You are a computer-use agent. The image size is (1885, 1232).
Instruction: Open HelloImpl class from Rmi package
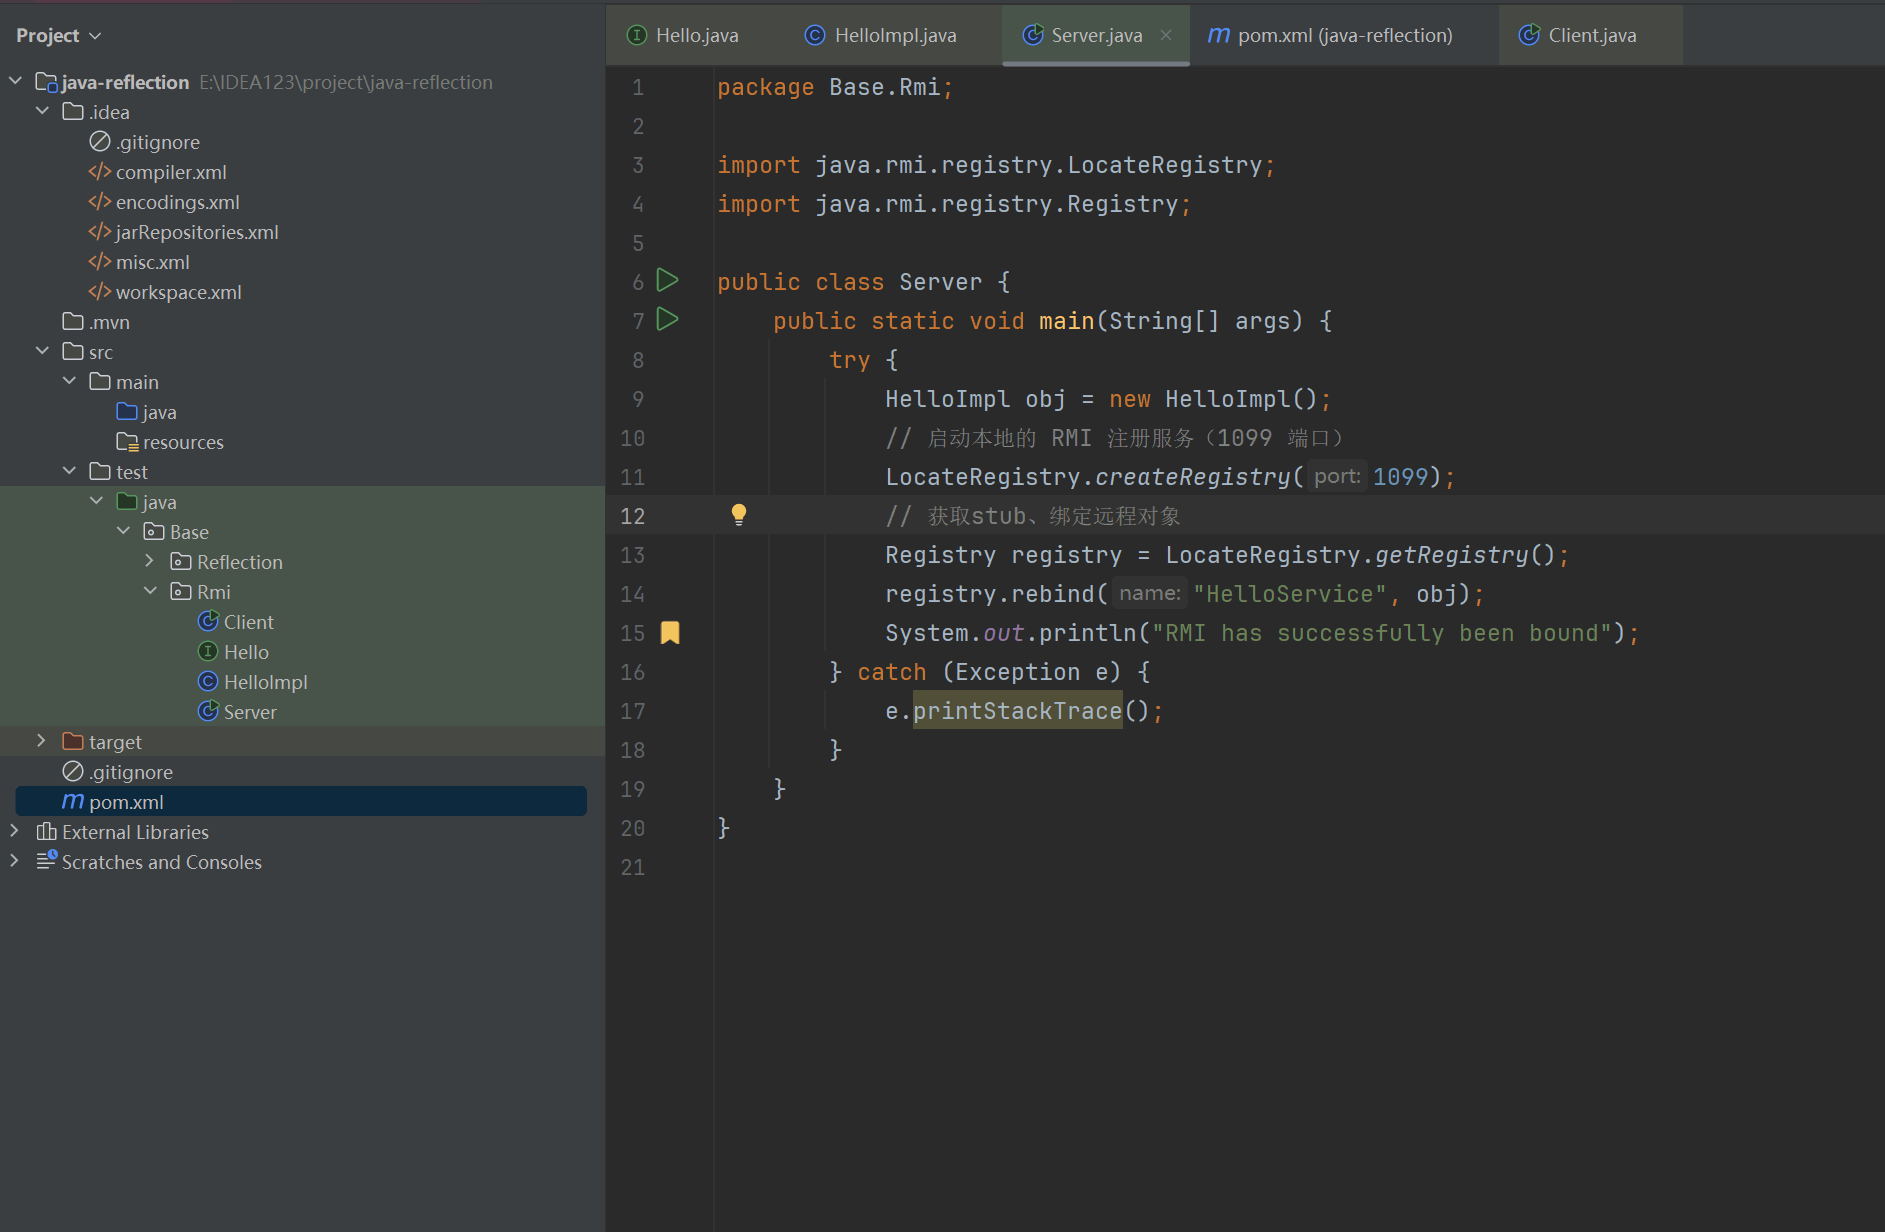point(265,682)
